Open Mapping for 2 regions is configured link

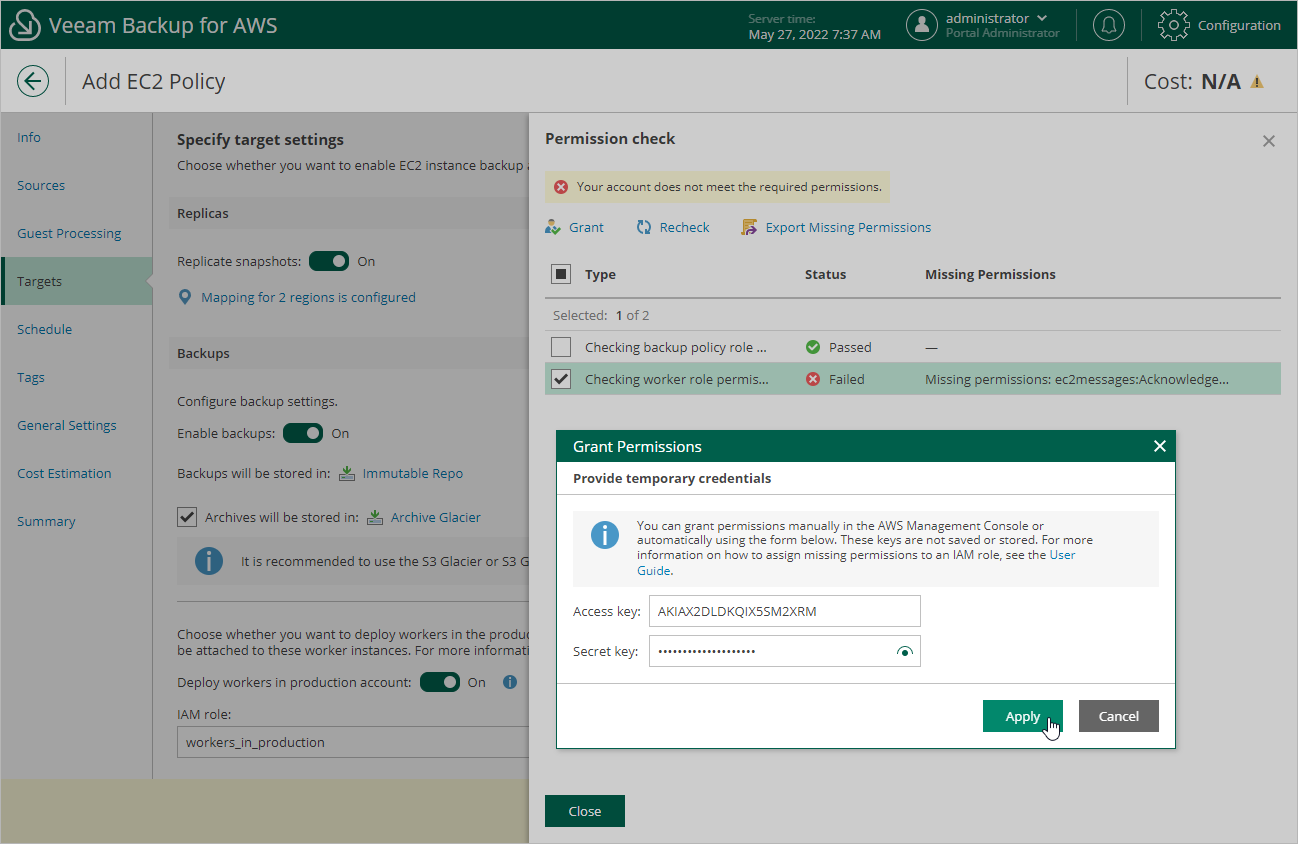click(x=308, y=297)
